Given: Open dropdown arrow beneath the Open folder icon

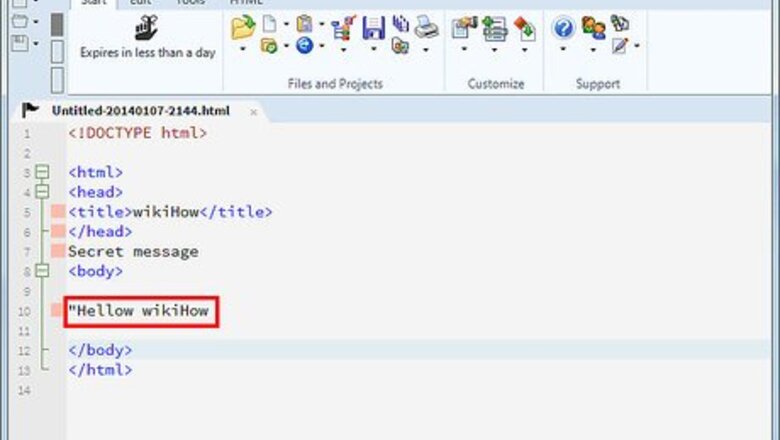Looking at the screenshot, I should coord(243,47).
